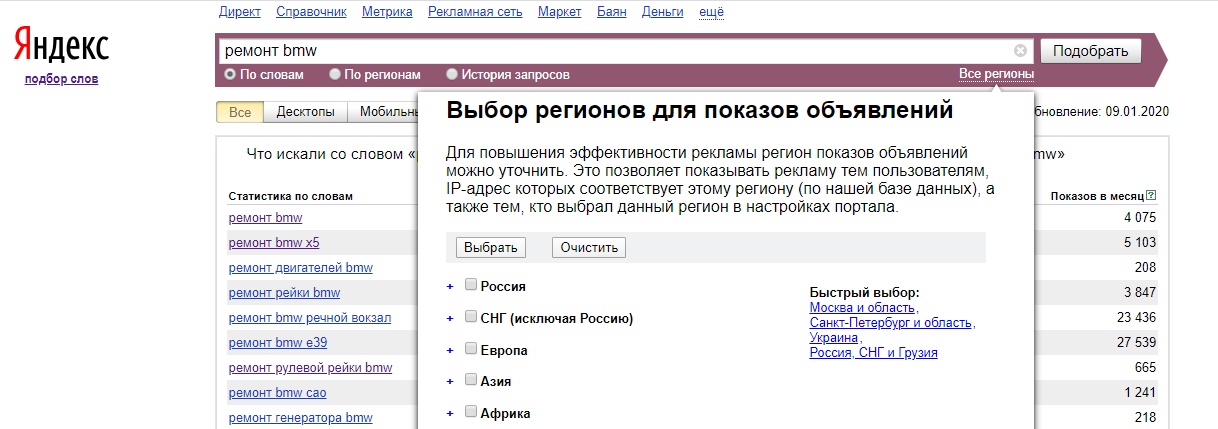Quick-select Украина region
The image size is (1218, 429).
(834, 338)
